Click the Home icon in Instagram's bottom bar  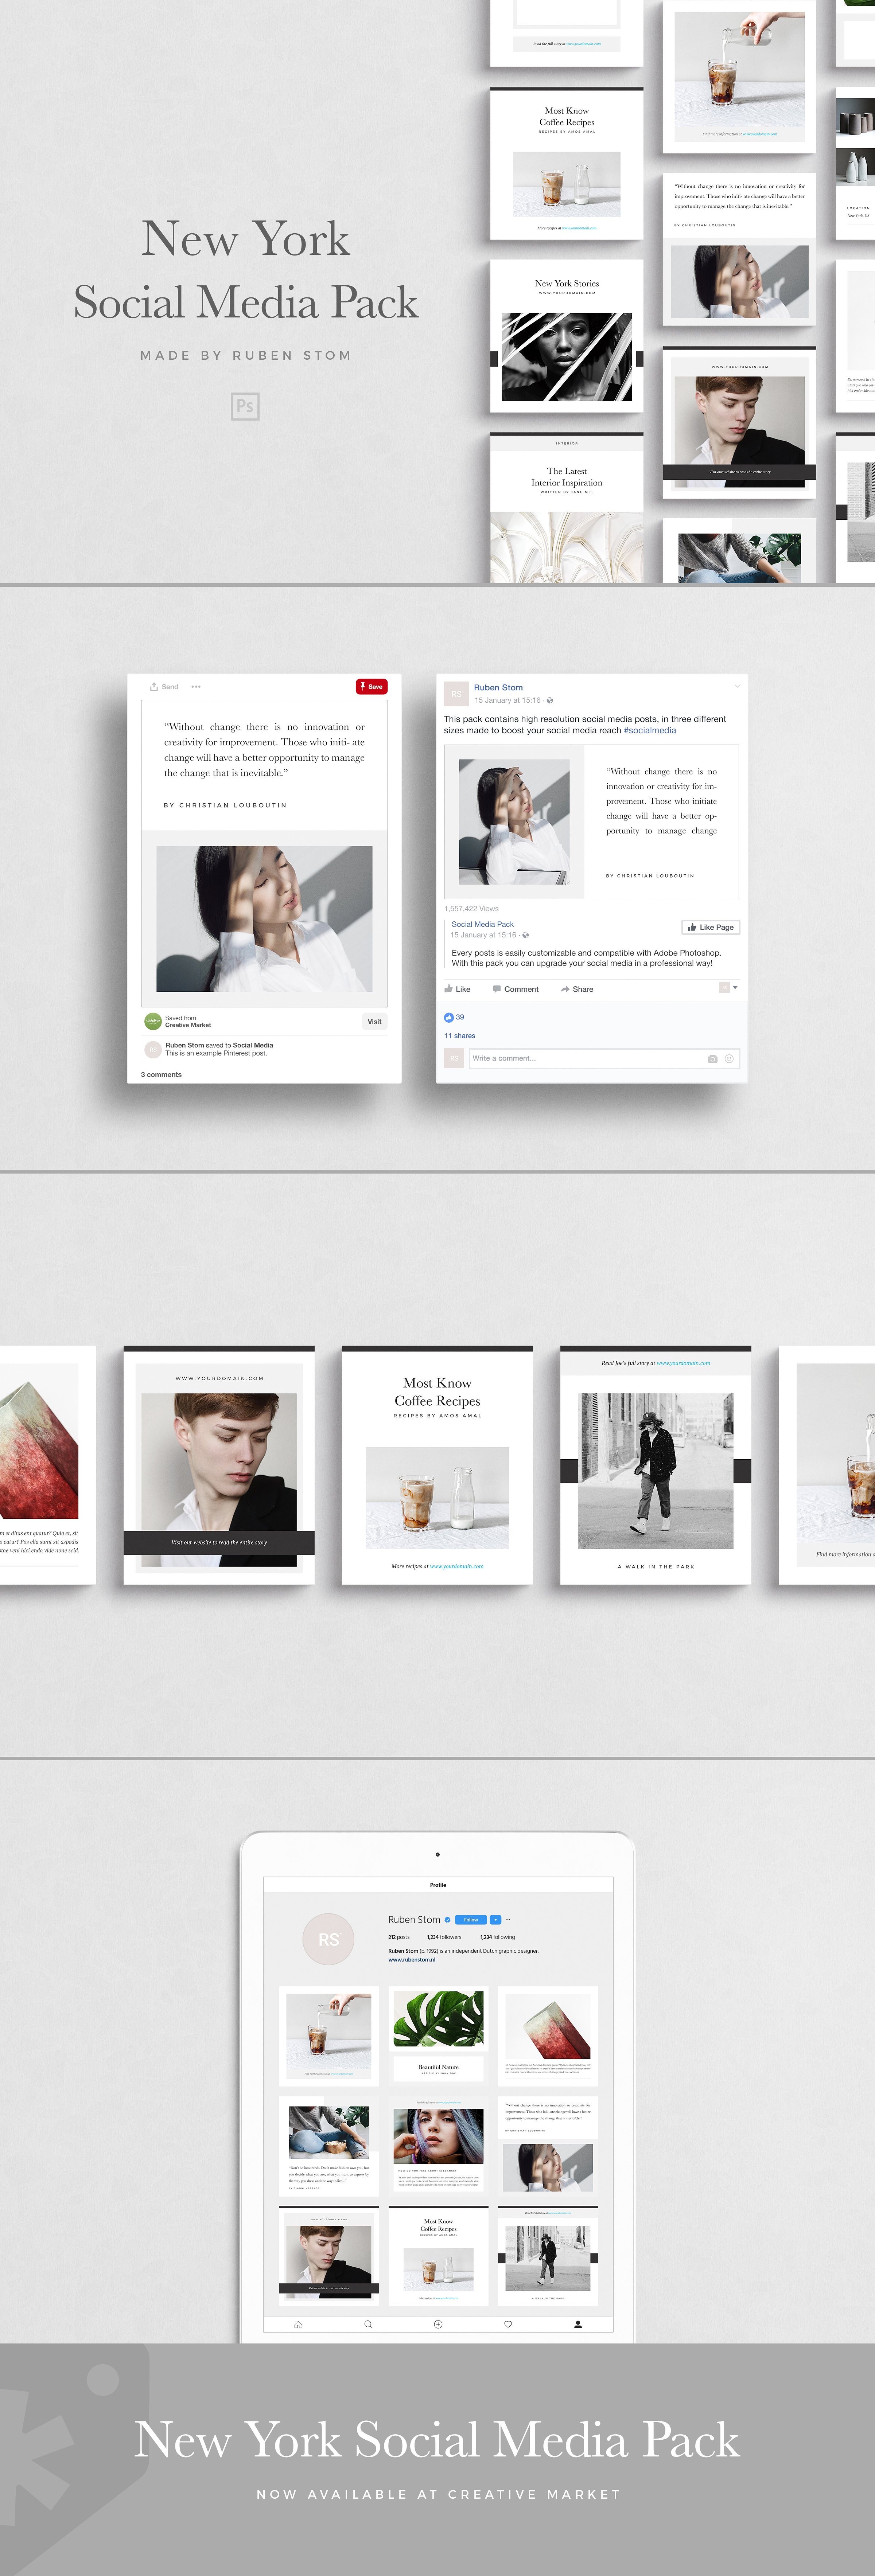coord(298,2325)
